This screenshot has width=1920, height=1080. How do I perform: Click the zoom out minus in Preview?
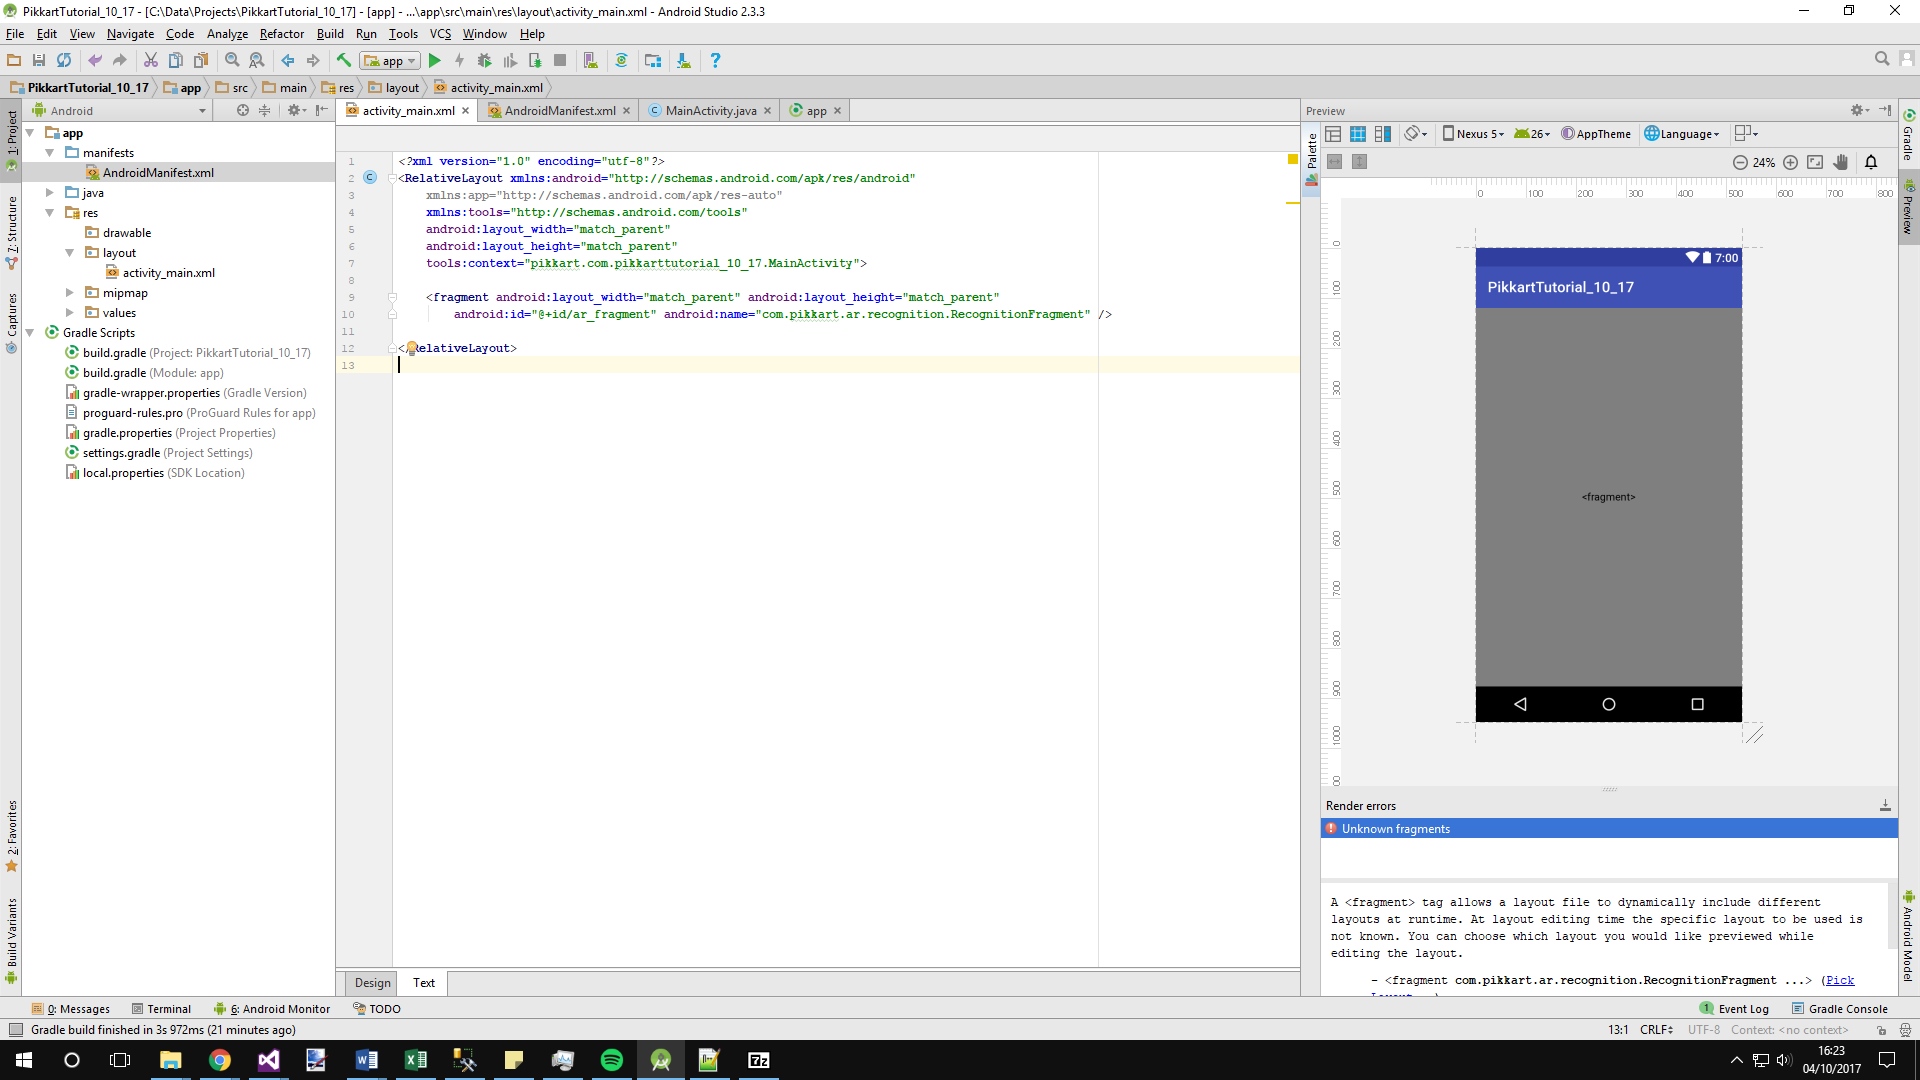1740,162
